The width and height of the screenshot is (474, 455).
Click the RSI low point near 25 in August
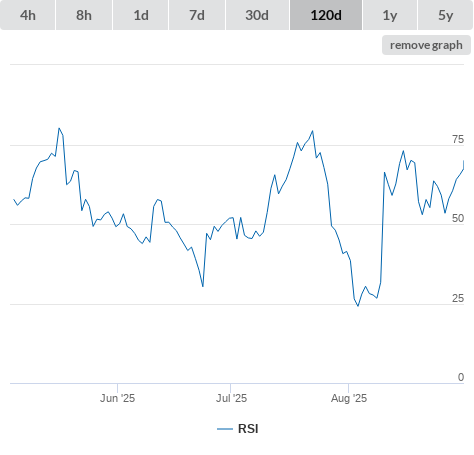358,306
